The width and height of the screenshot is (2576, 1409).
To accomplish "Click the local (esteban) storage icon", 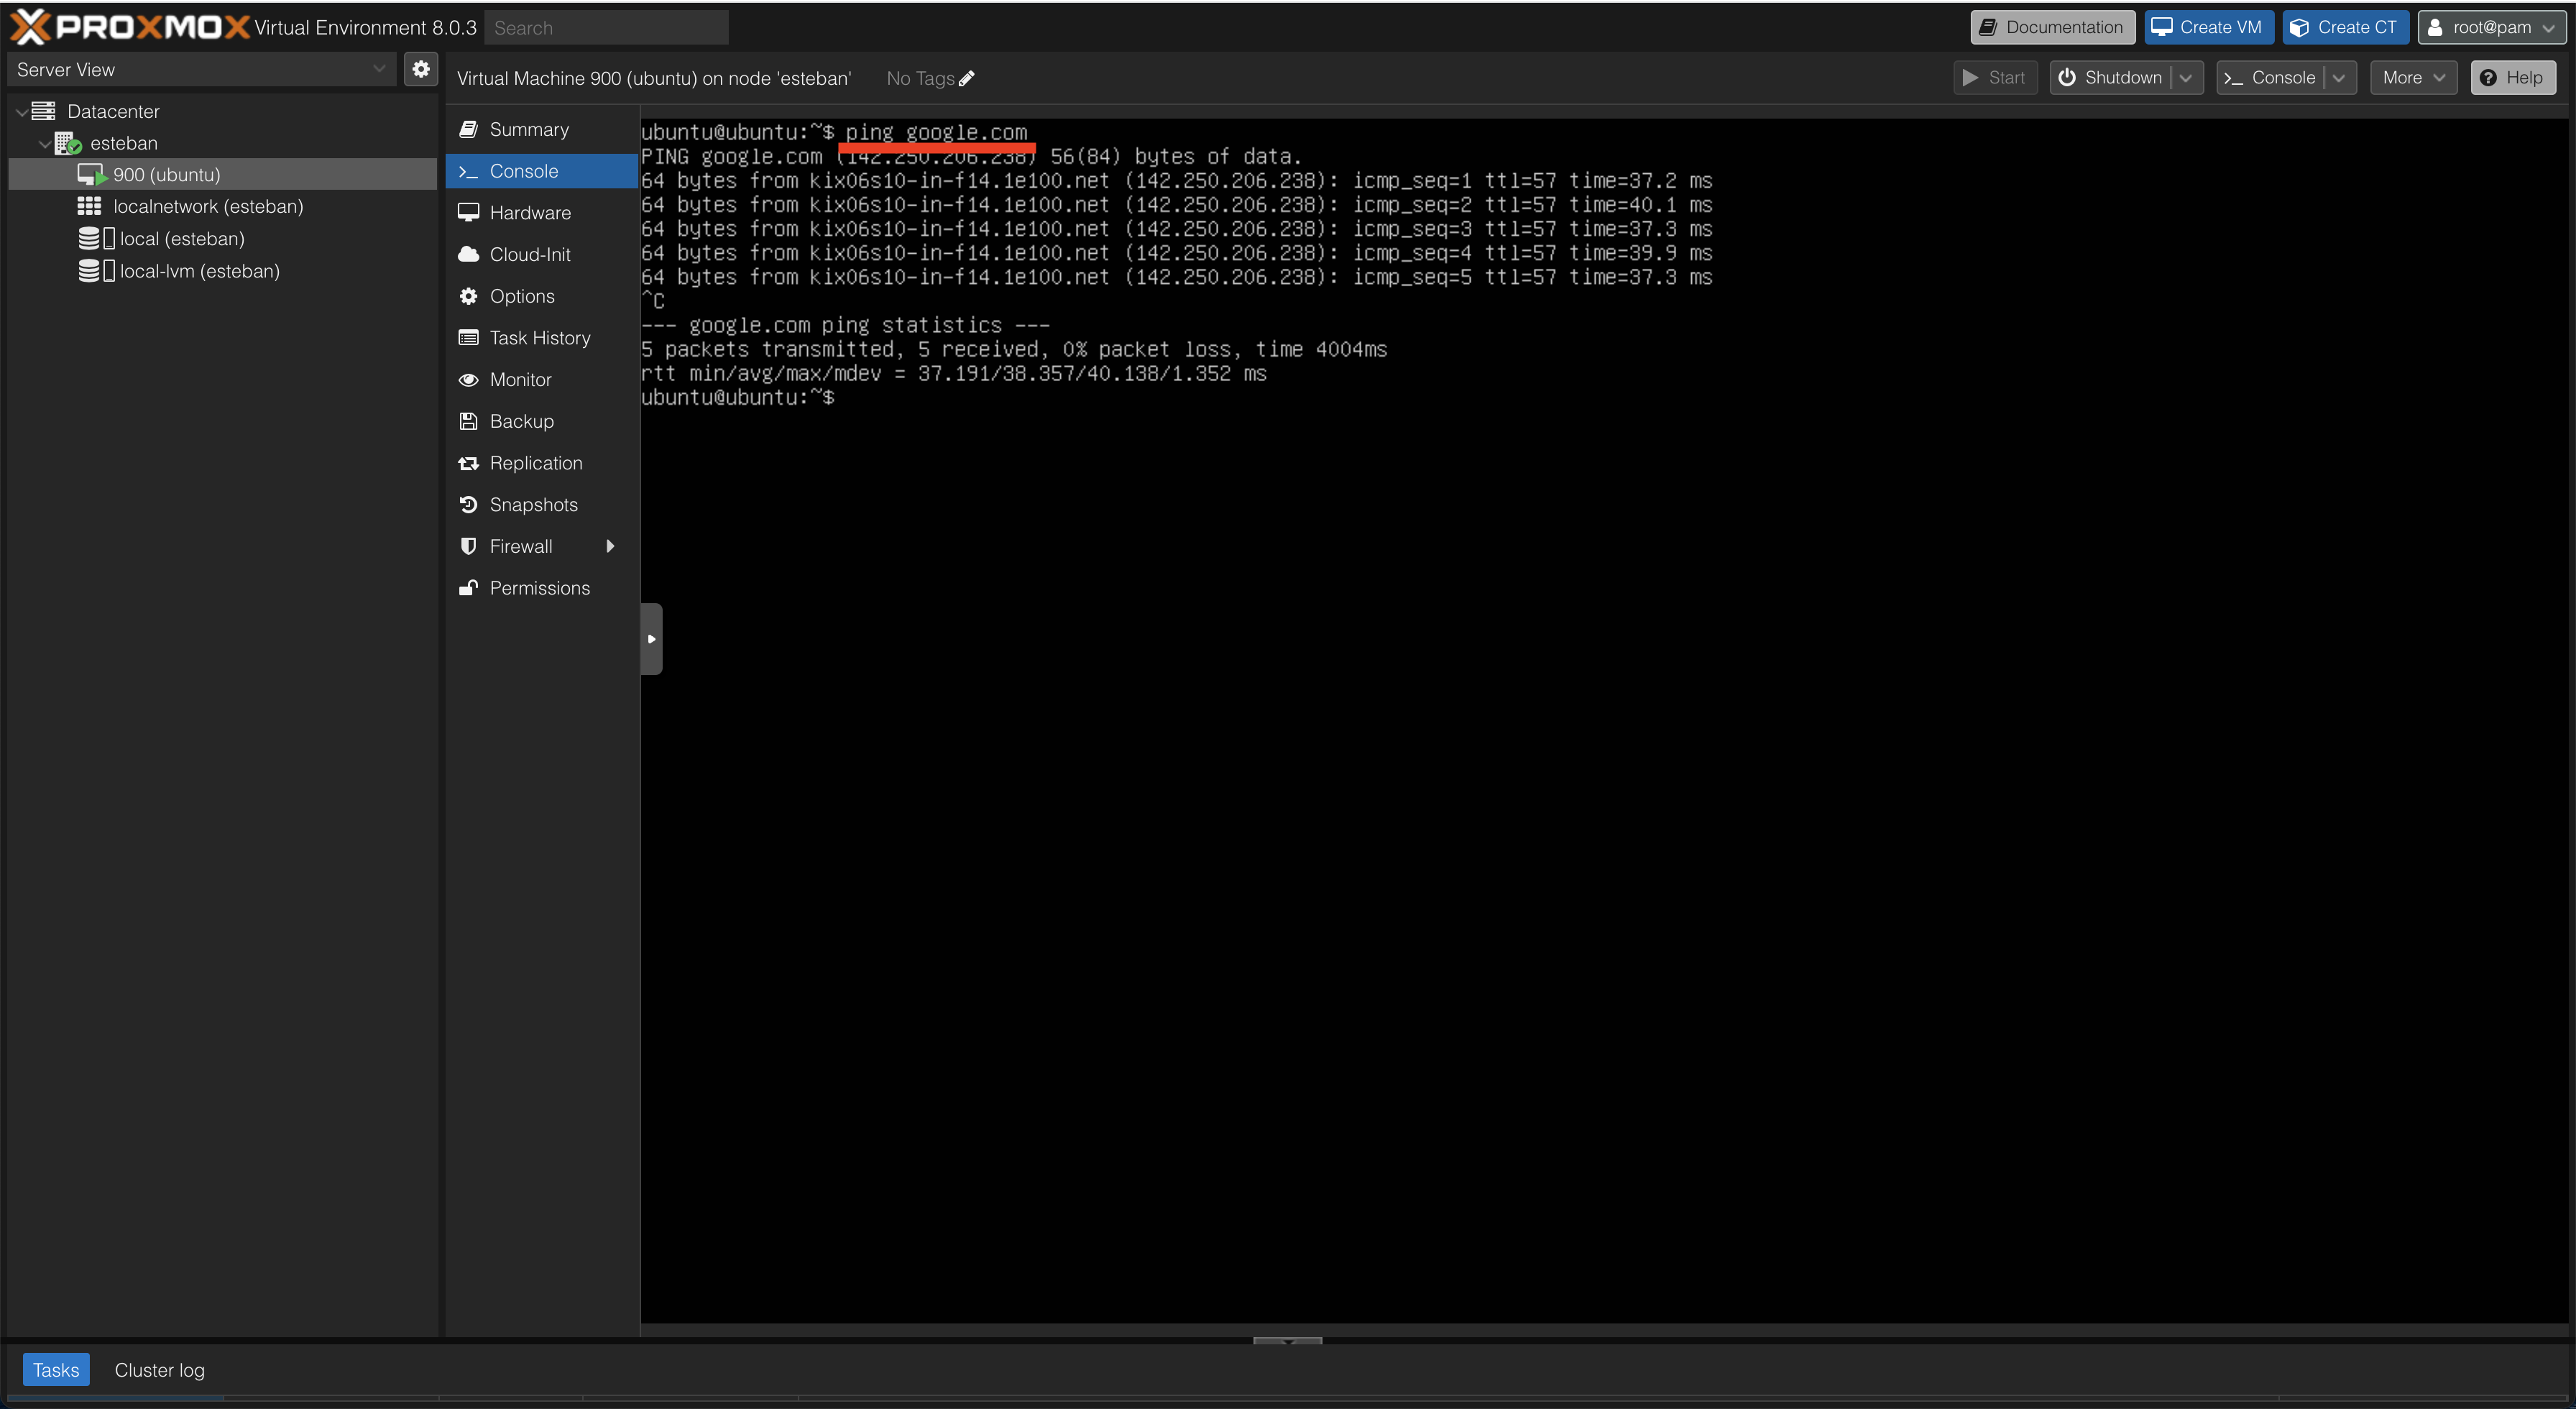I will [x=96, y=238].
